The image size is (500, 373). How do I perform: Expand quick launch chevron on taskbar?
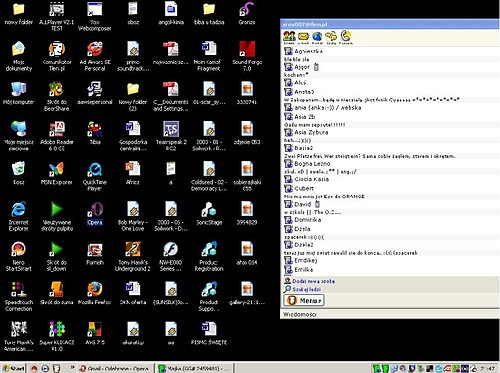72,368
